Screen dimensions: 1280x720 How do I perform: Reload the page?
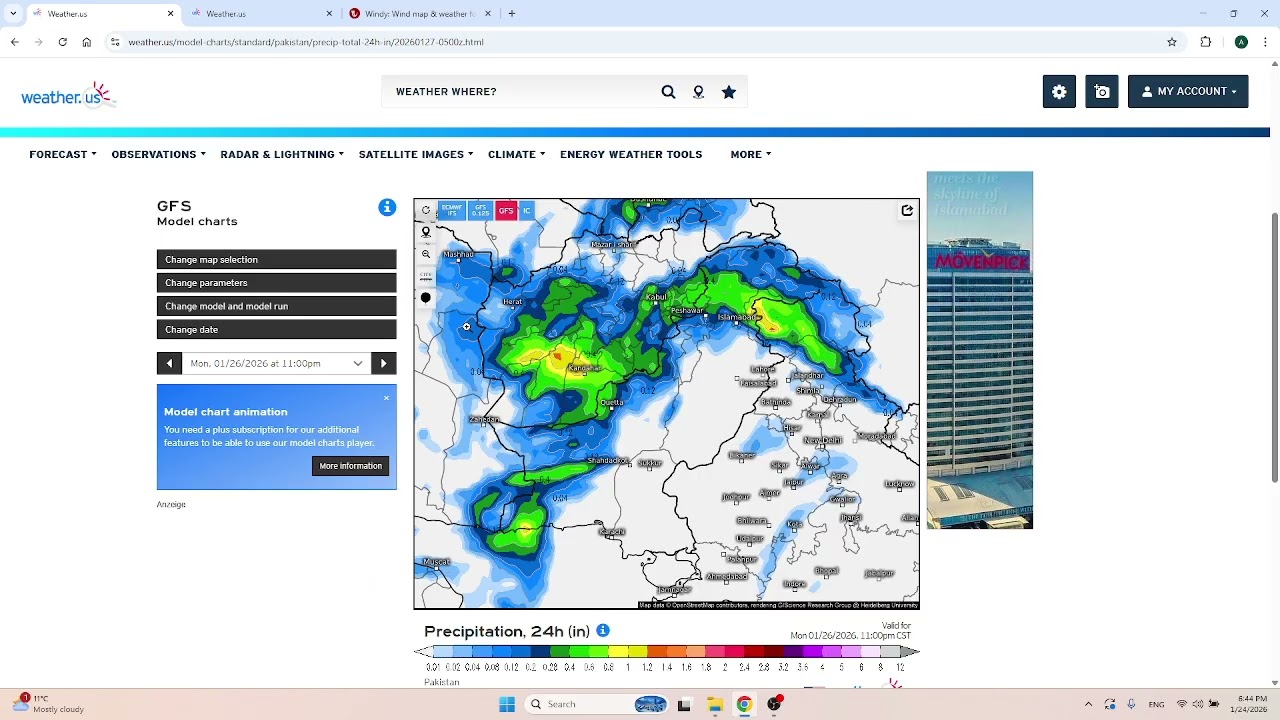[x=62, y=42]
